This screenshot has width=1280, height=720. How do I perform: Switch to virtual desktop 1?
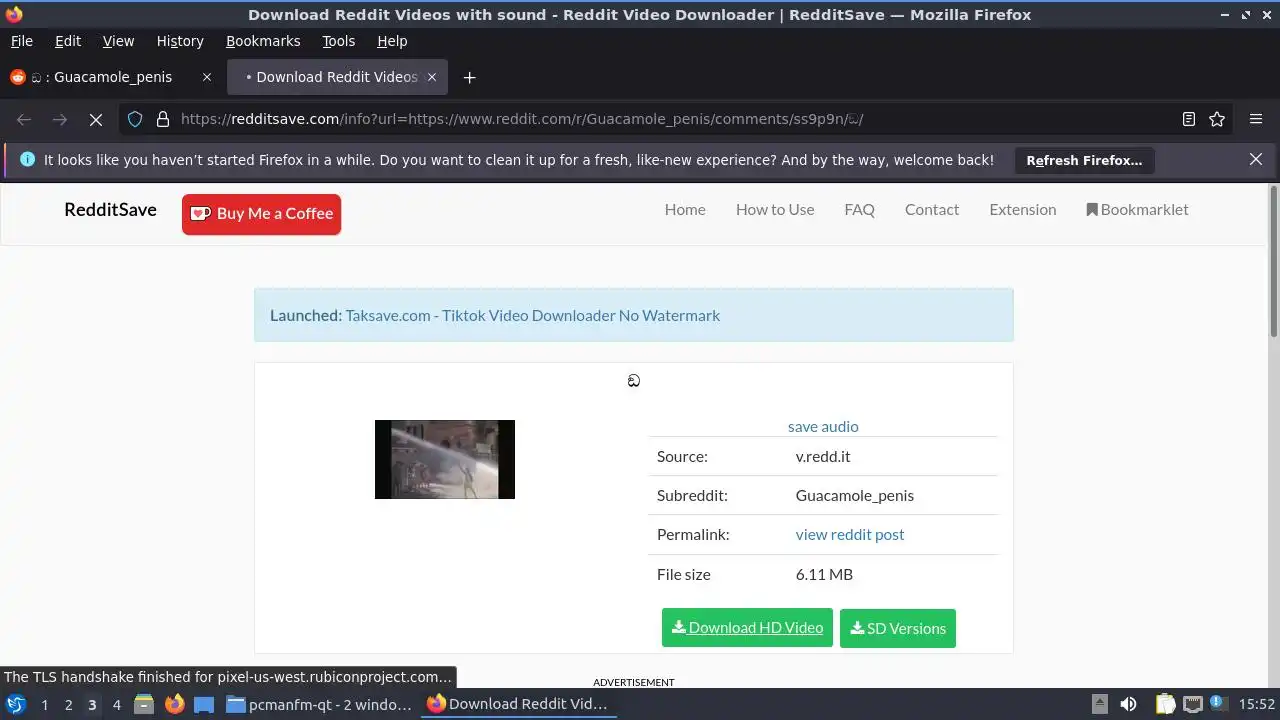coord(44,704)
